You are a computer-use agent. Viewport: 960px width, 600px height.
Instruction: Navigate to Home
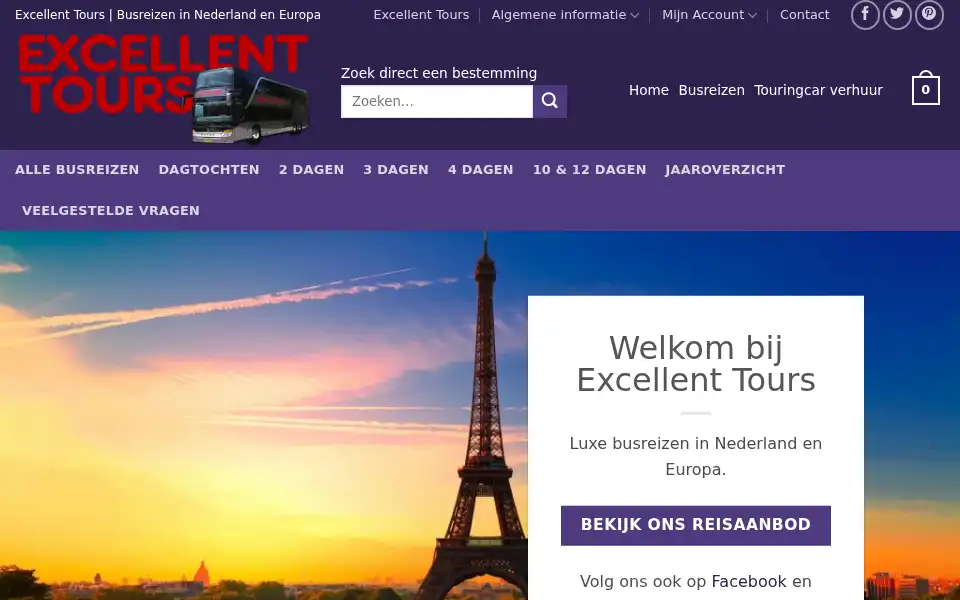pos(648,90)
